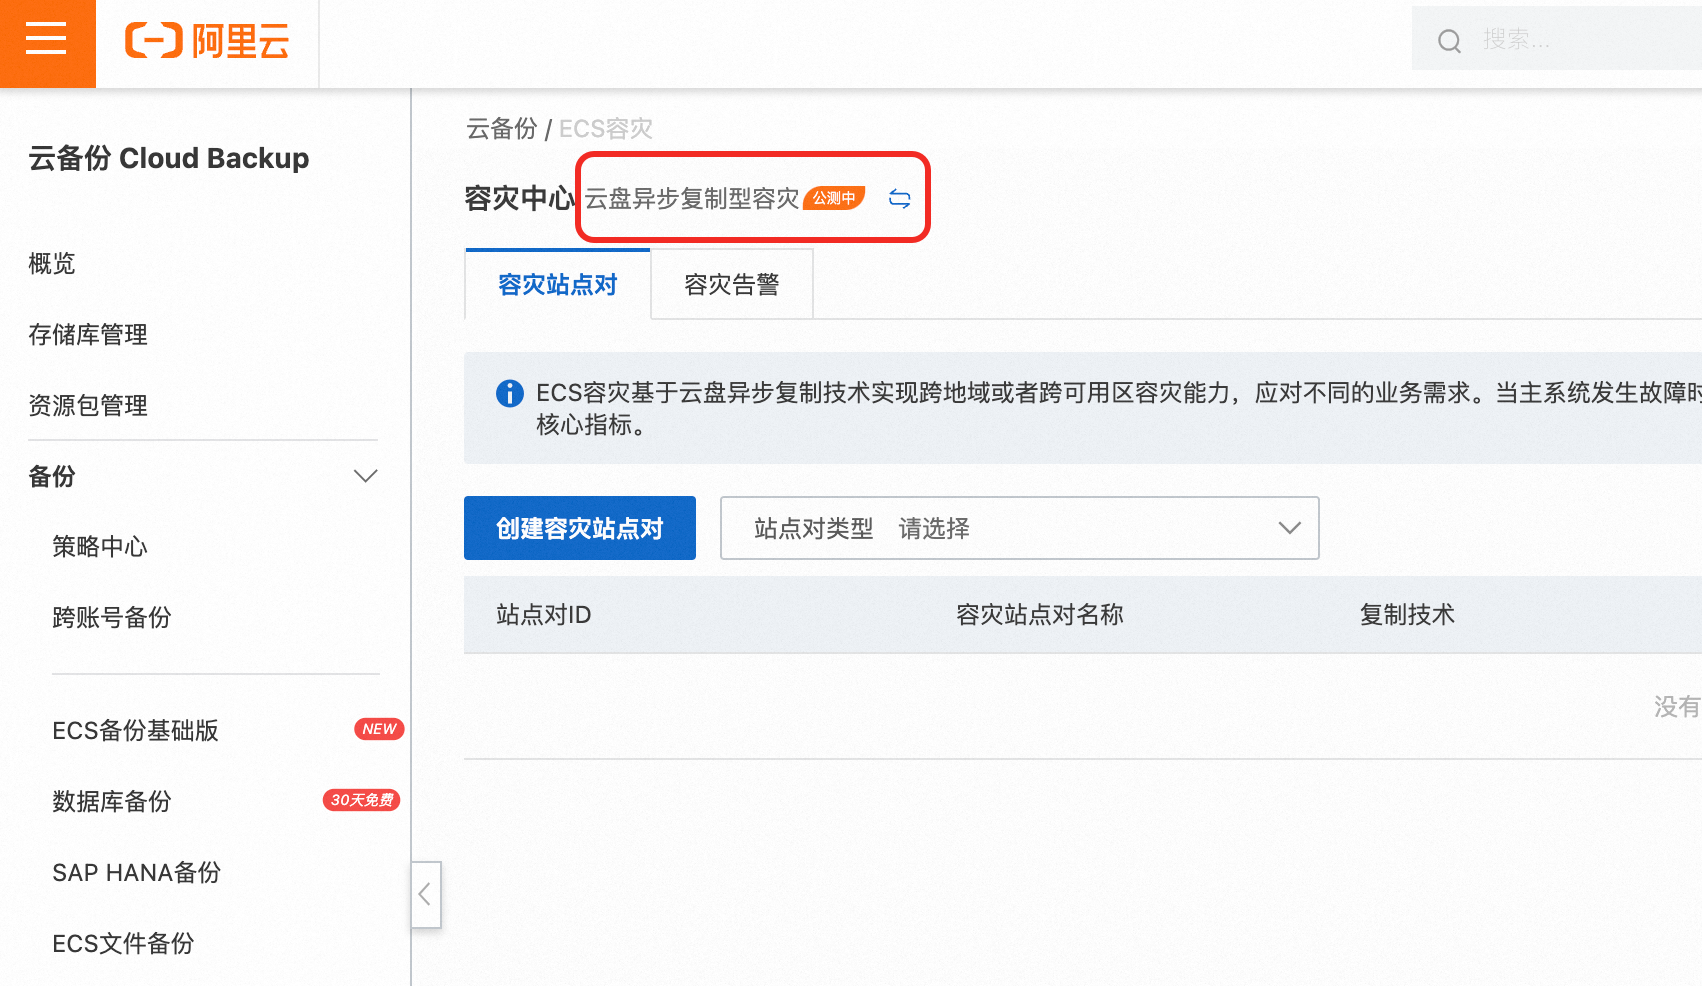
Task: Open 存储库管理 in the sidebar
Action: [x=88, y=335]
